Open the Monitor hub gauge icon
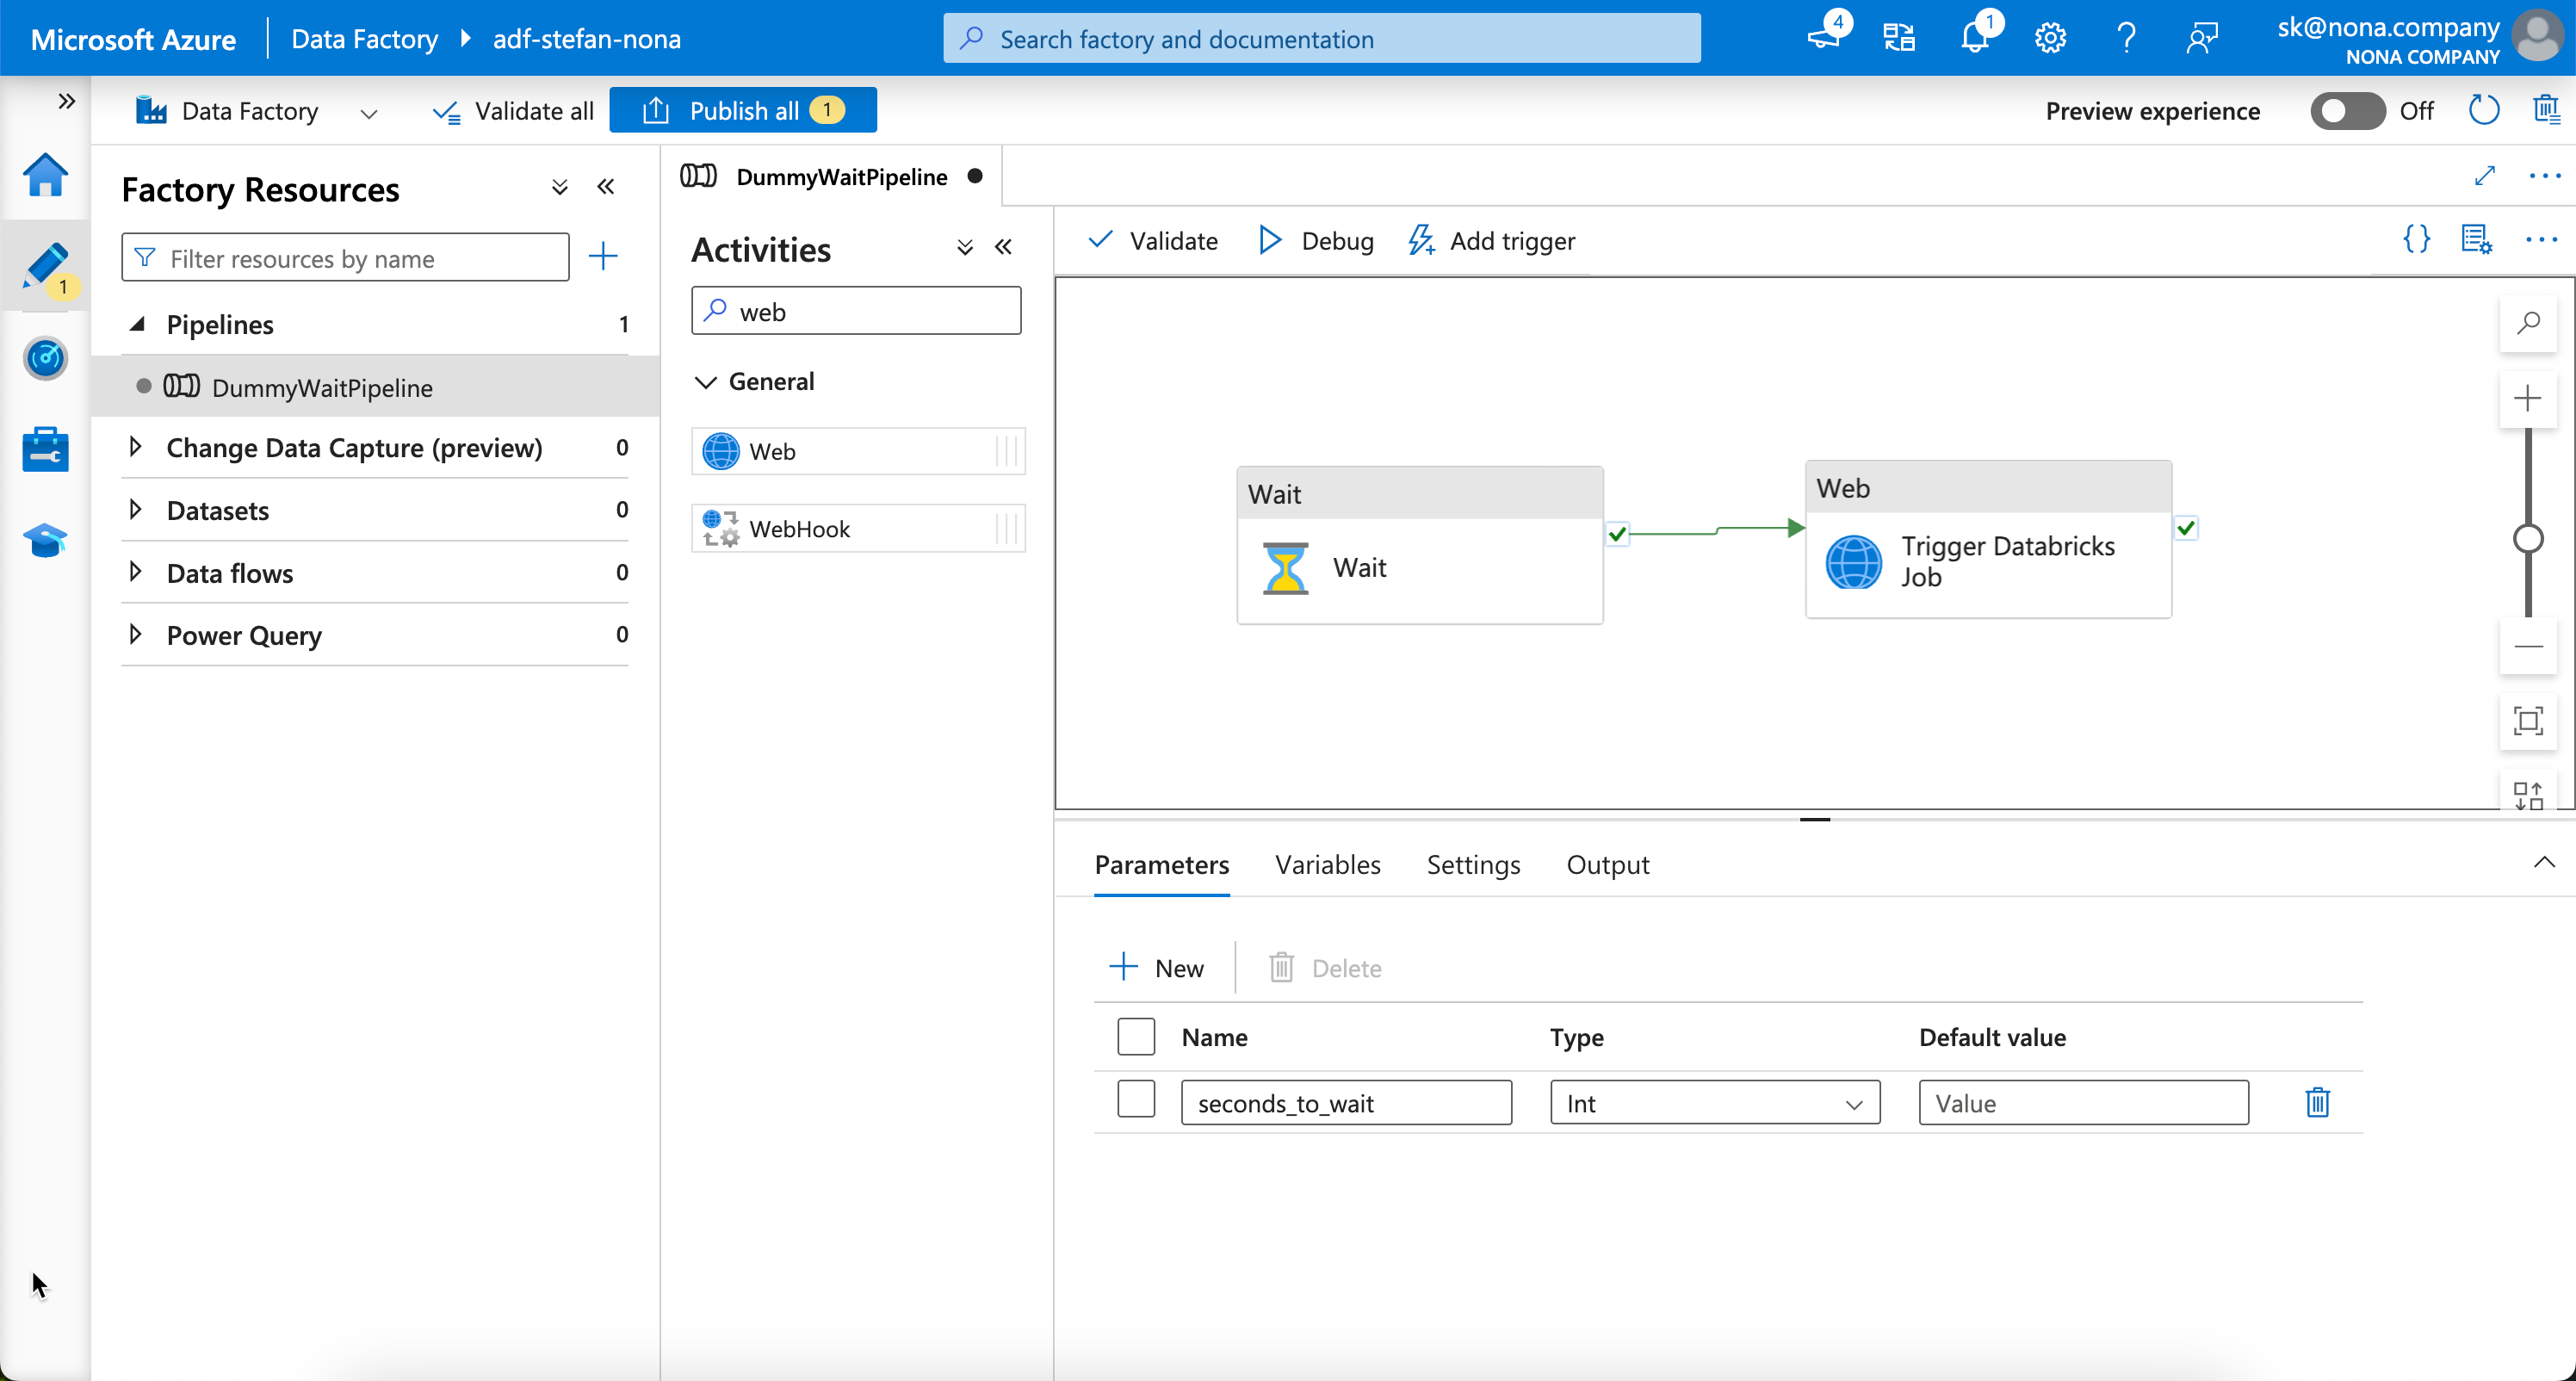2576x1381 pixels. point(45,357)
